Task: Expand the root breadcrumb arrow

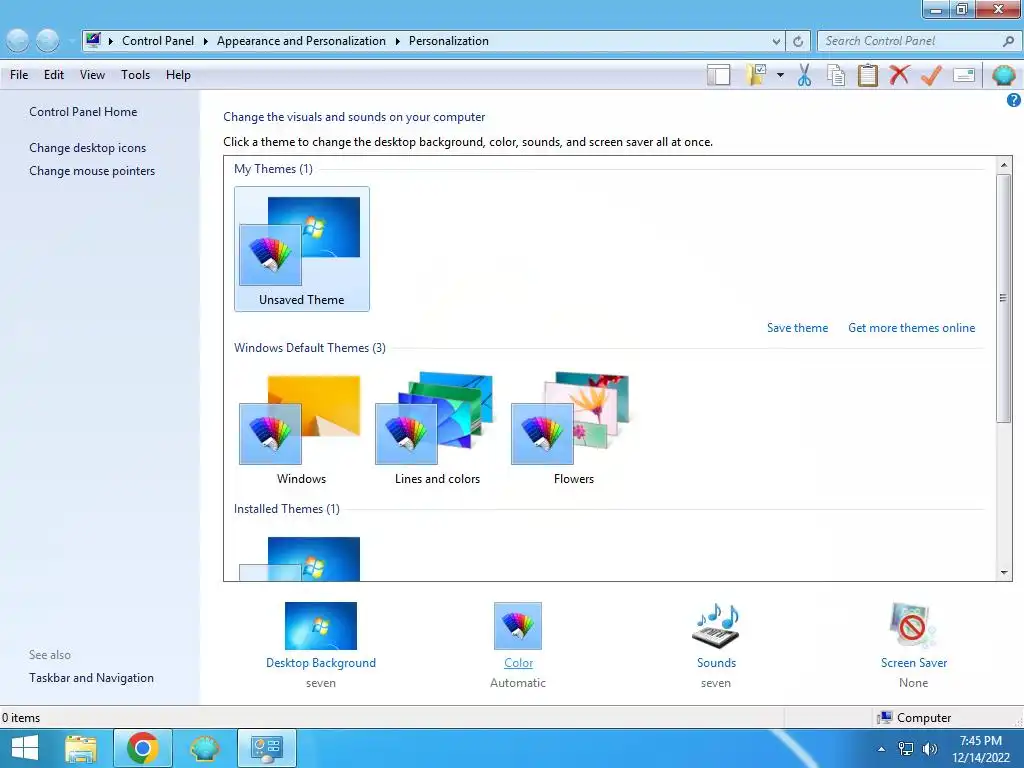Action: [110, 41]
